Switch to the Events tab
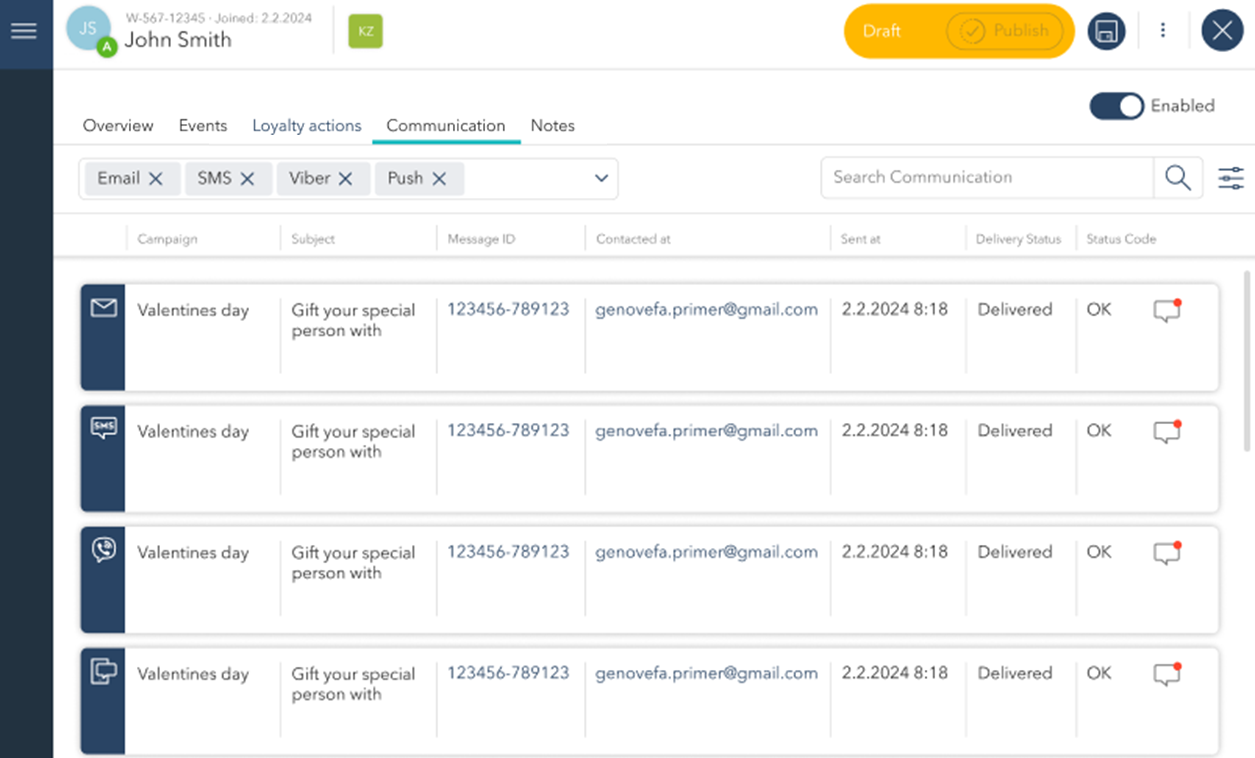This screenshot has height=758, width=1255. click(203, 126)
